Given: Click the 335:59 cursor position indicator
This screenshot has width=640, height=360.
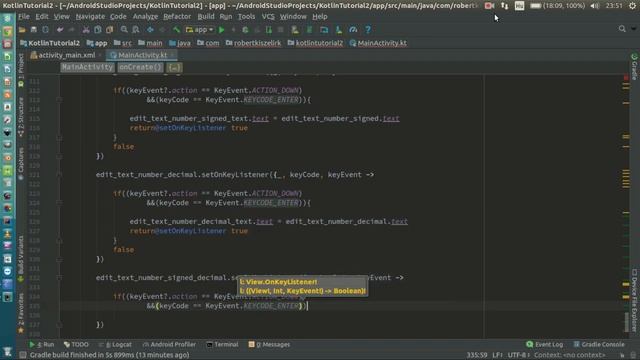Looking at the screenshot, I should pyautogui.click(x=477, y=355).
